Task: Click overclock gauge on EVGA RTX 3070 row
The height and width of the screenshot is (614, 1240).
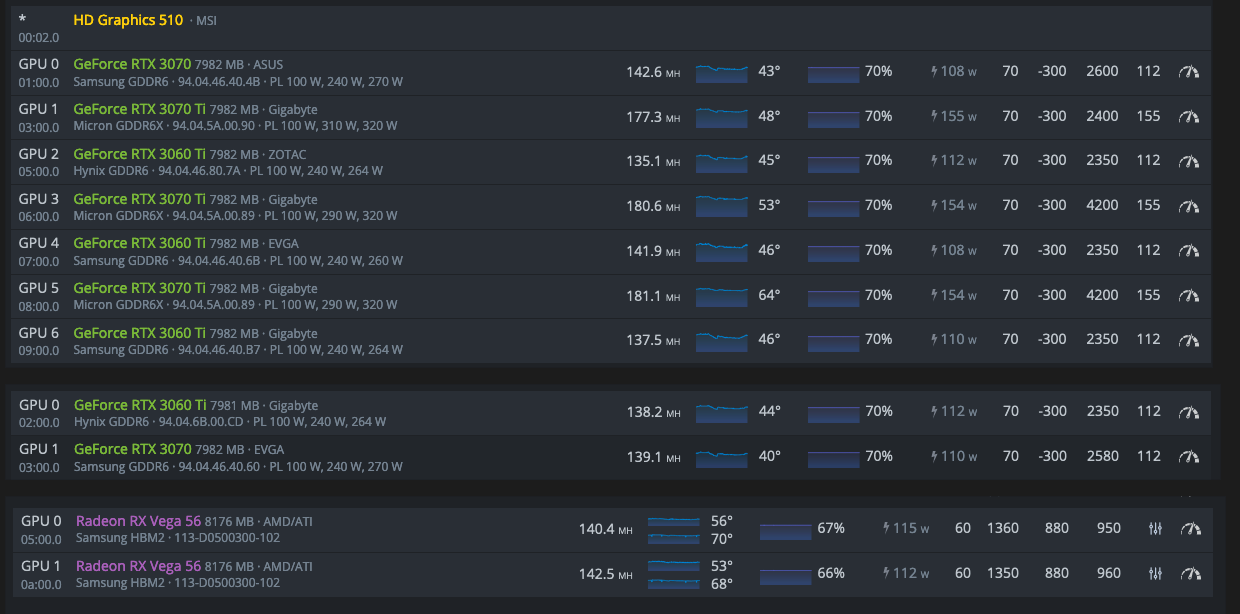Action: coord(1188,456)
